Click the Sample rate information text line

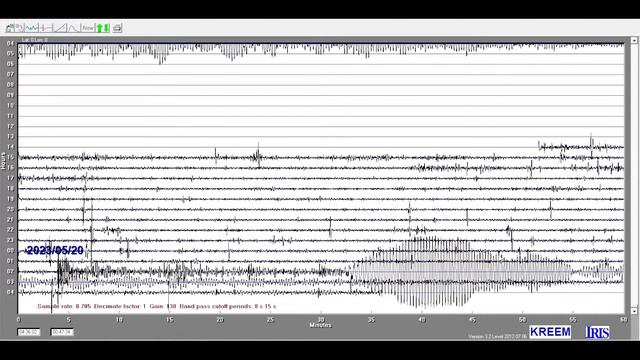(157, 306)
